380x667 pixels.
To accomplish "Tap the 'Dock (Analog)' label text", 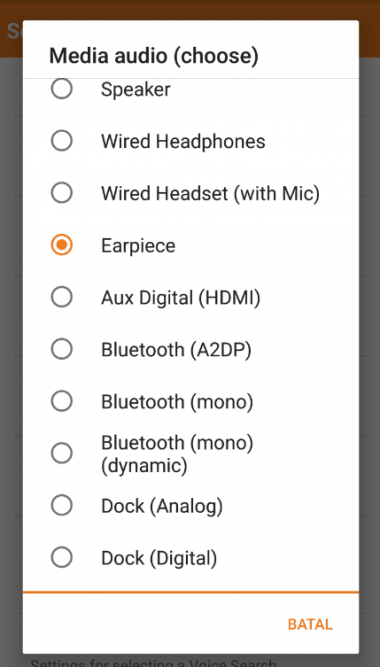I will coord(162,506).
